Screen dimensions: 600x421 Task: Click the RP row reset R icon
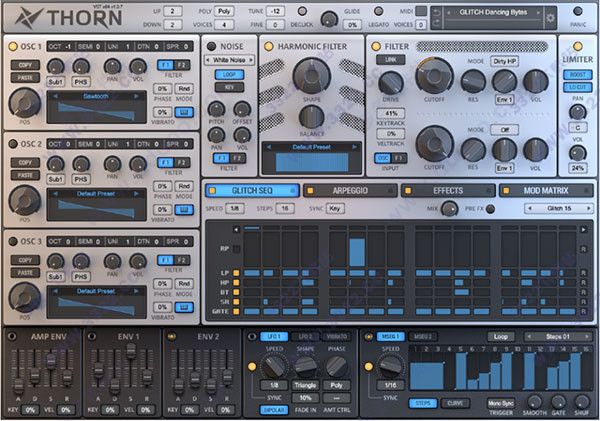(583, 247)
